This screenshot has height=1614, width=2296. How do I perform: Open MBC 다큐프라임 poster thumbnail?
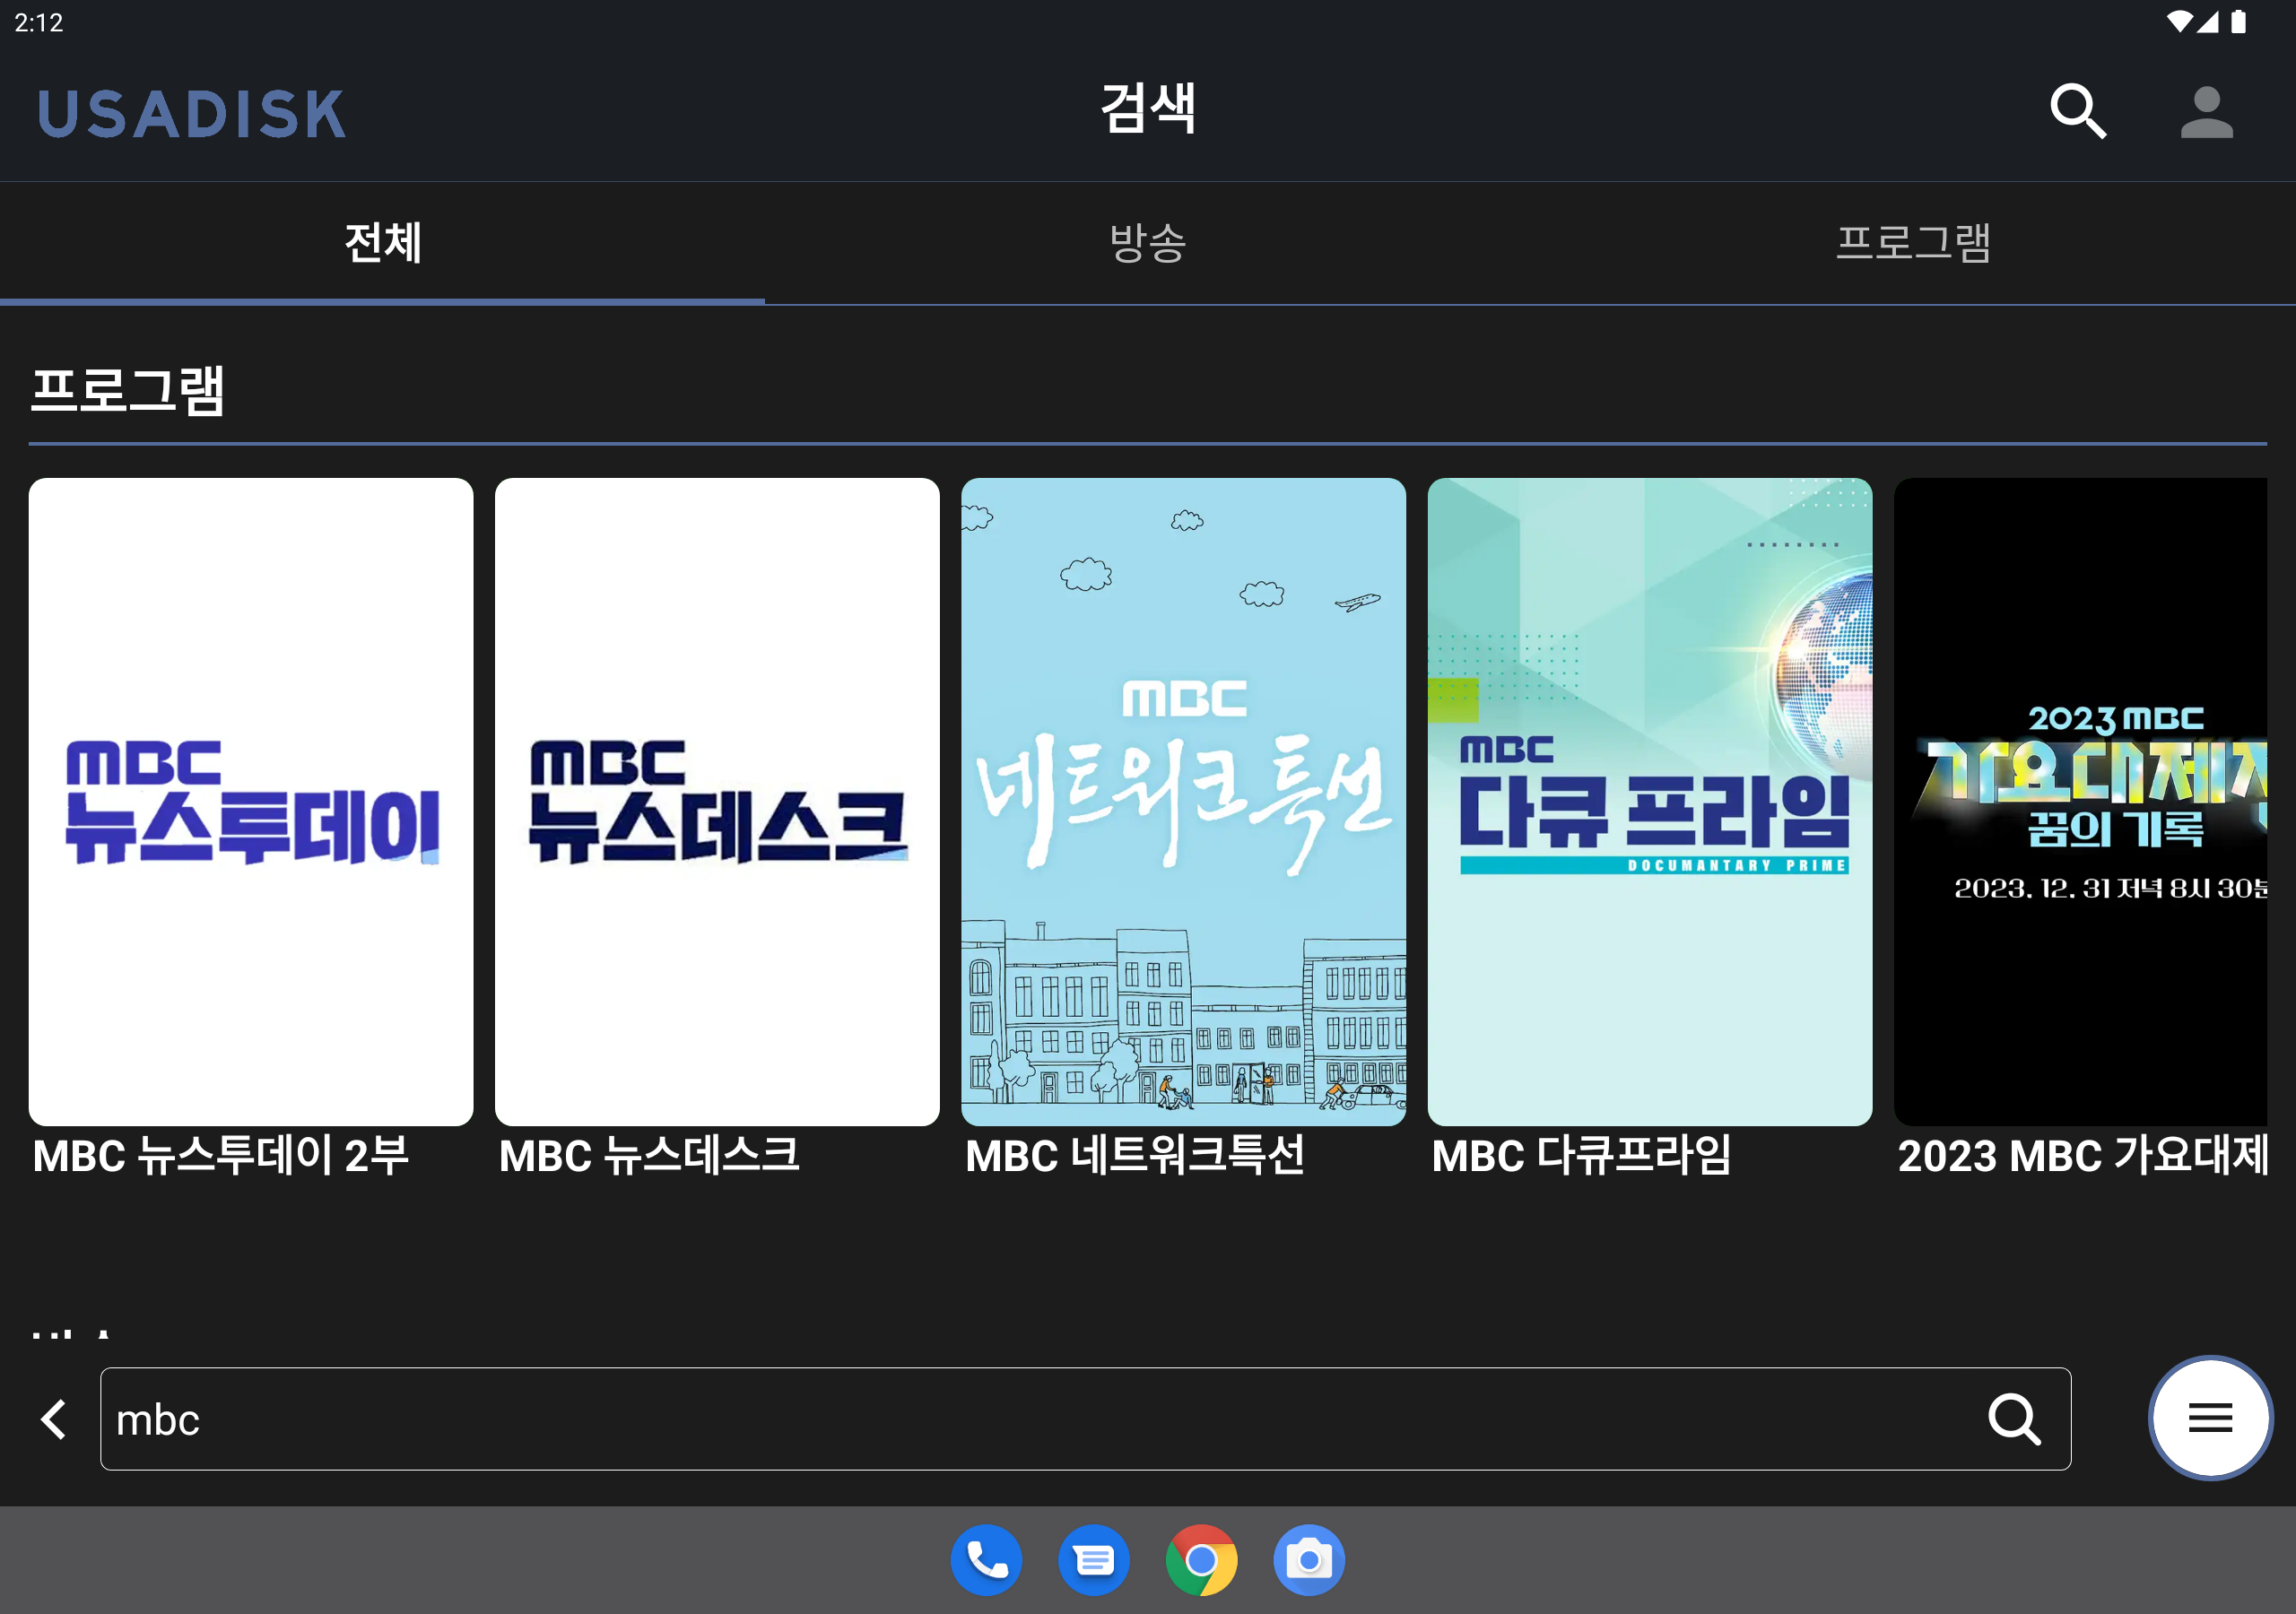[x=1649, y=801]
